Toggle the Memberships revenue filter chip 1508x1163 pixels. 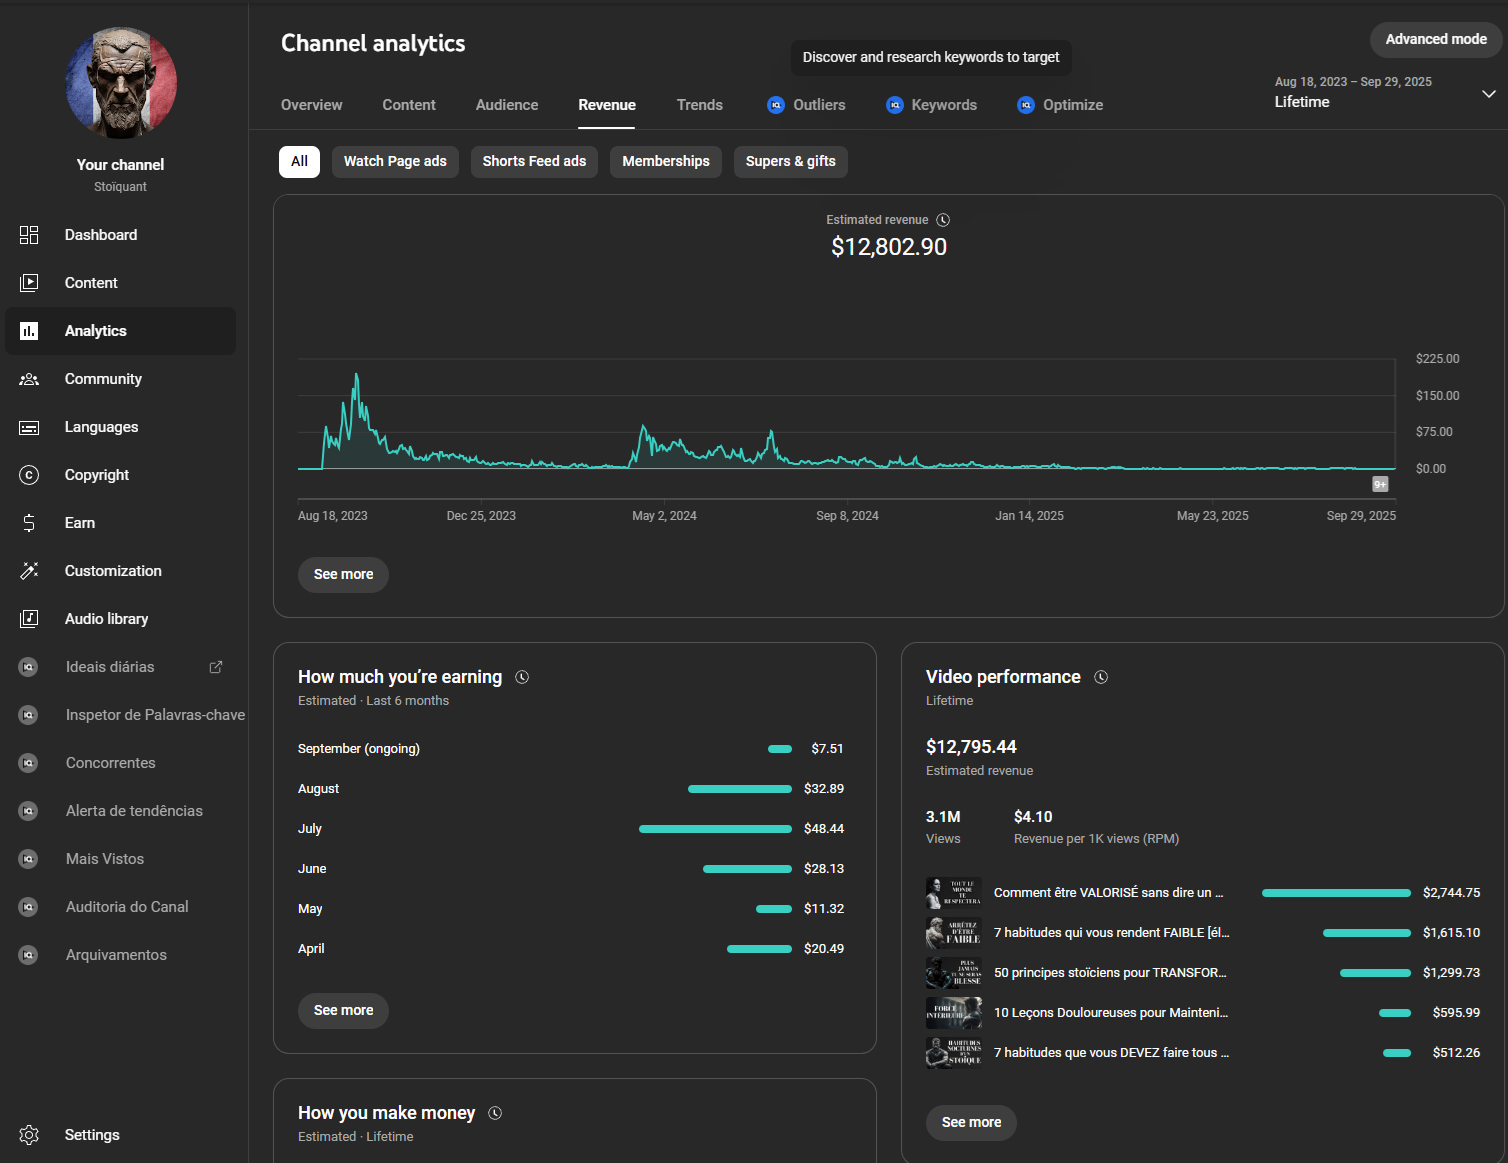[665, 162]
